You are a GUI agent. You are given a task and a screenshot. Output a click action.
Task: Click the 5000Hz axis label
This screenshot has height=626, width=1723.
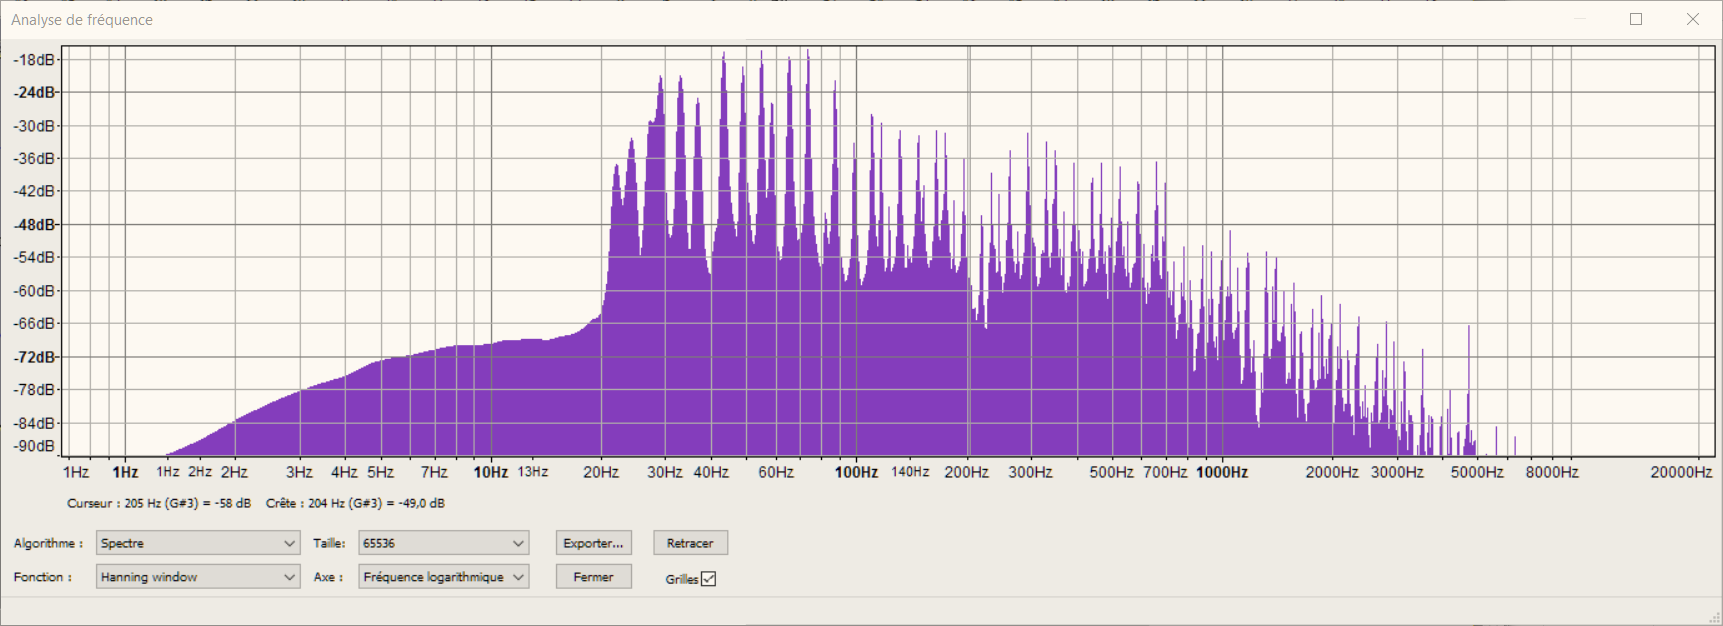coord(1477,472)
